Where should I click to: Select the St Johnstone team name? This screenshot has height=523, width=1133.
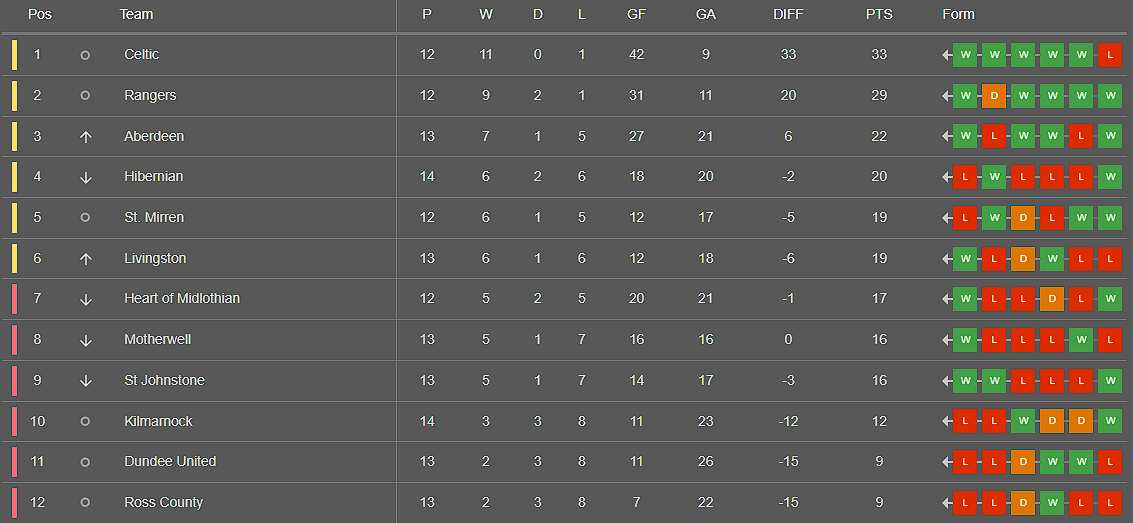coord(165,380)
